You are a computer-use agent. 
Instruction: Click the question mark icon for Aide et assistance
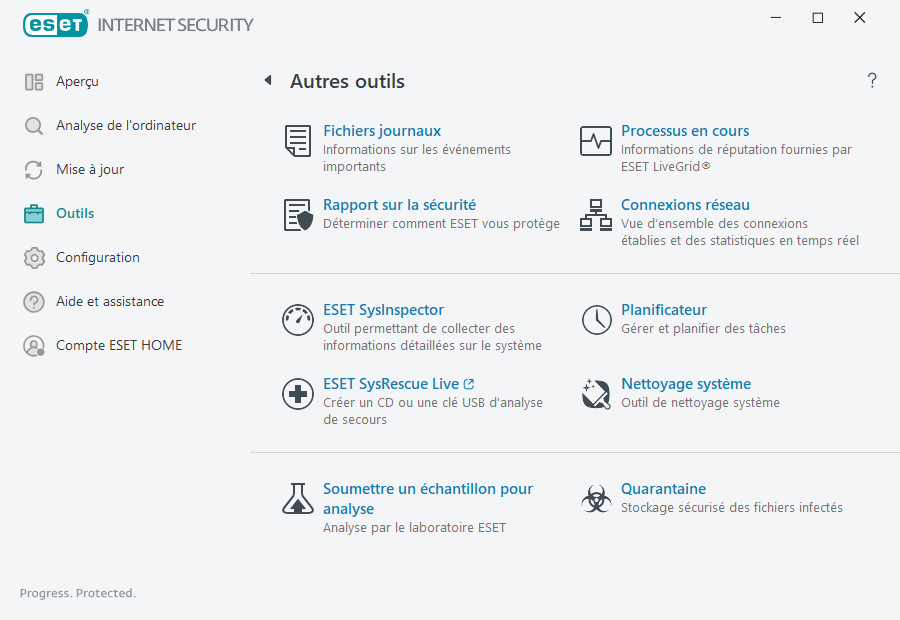(x=34, y=302)
